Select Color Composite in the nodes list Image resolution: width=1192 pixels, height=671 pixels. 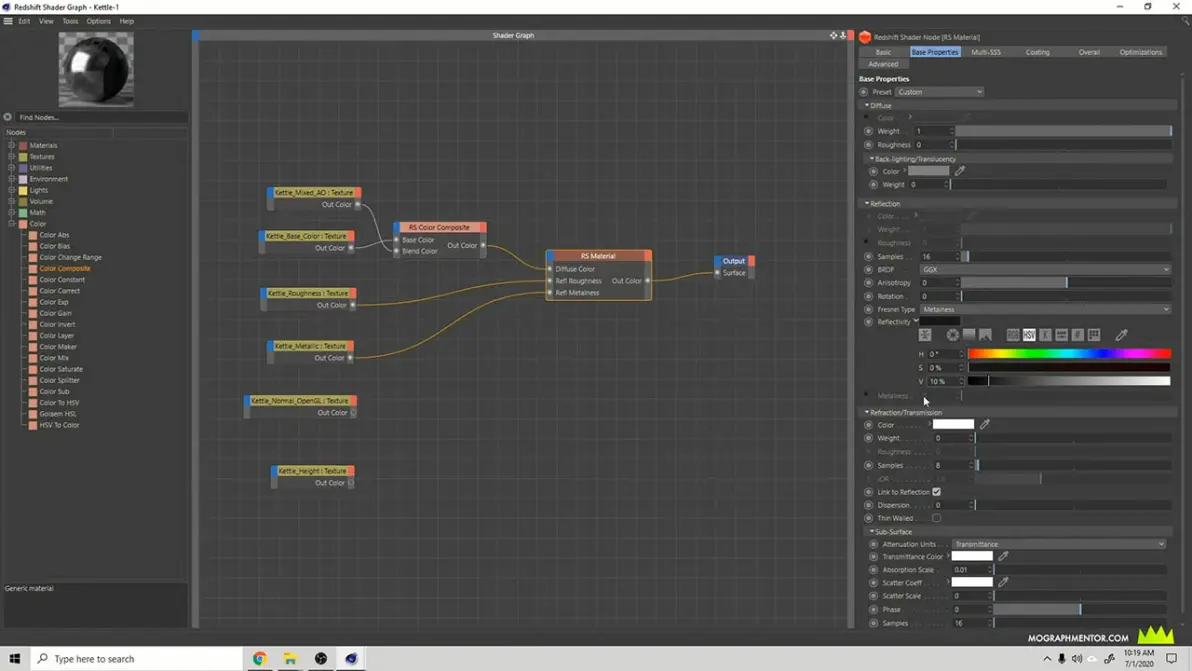click(x=65, y=268)
